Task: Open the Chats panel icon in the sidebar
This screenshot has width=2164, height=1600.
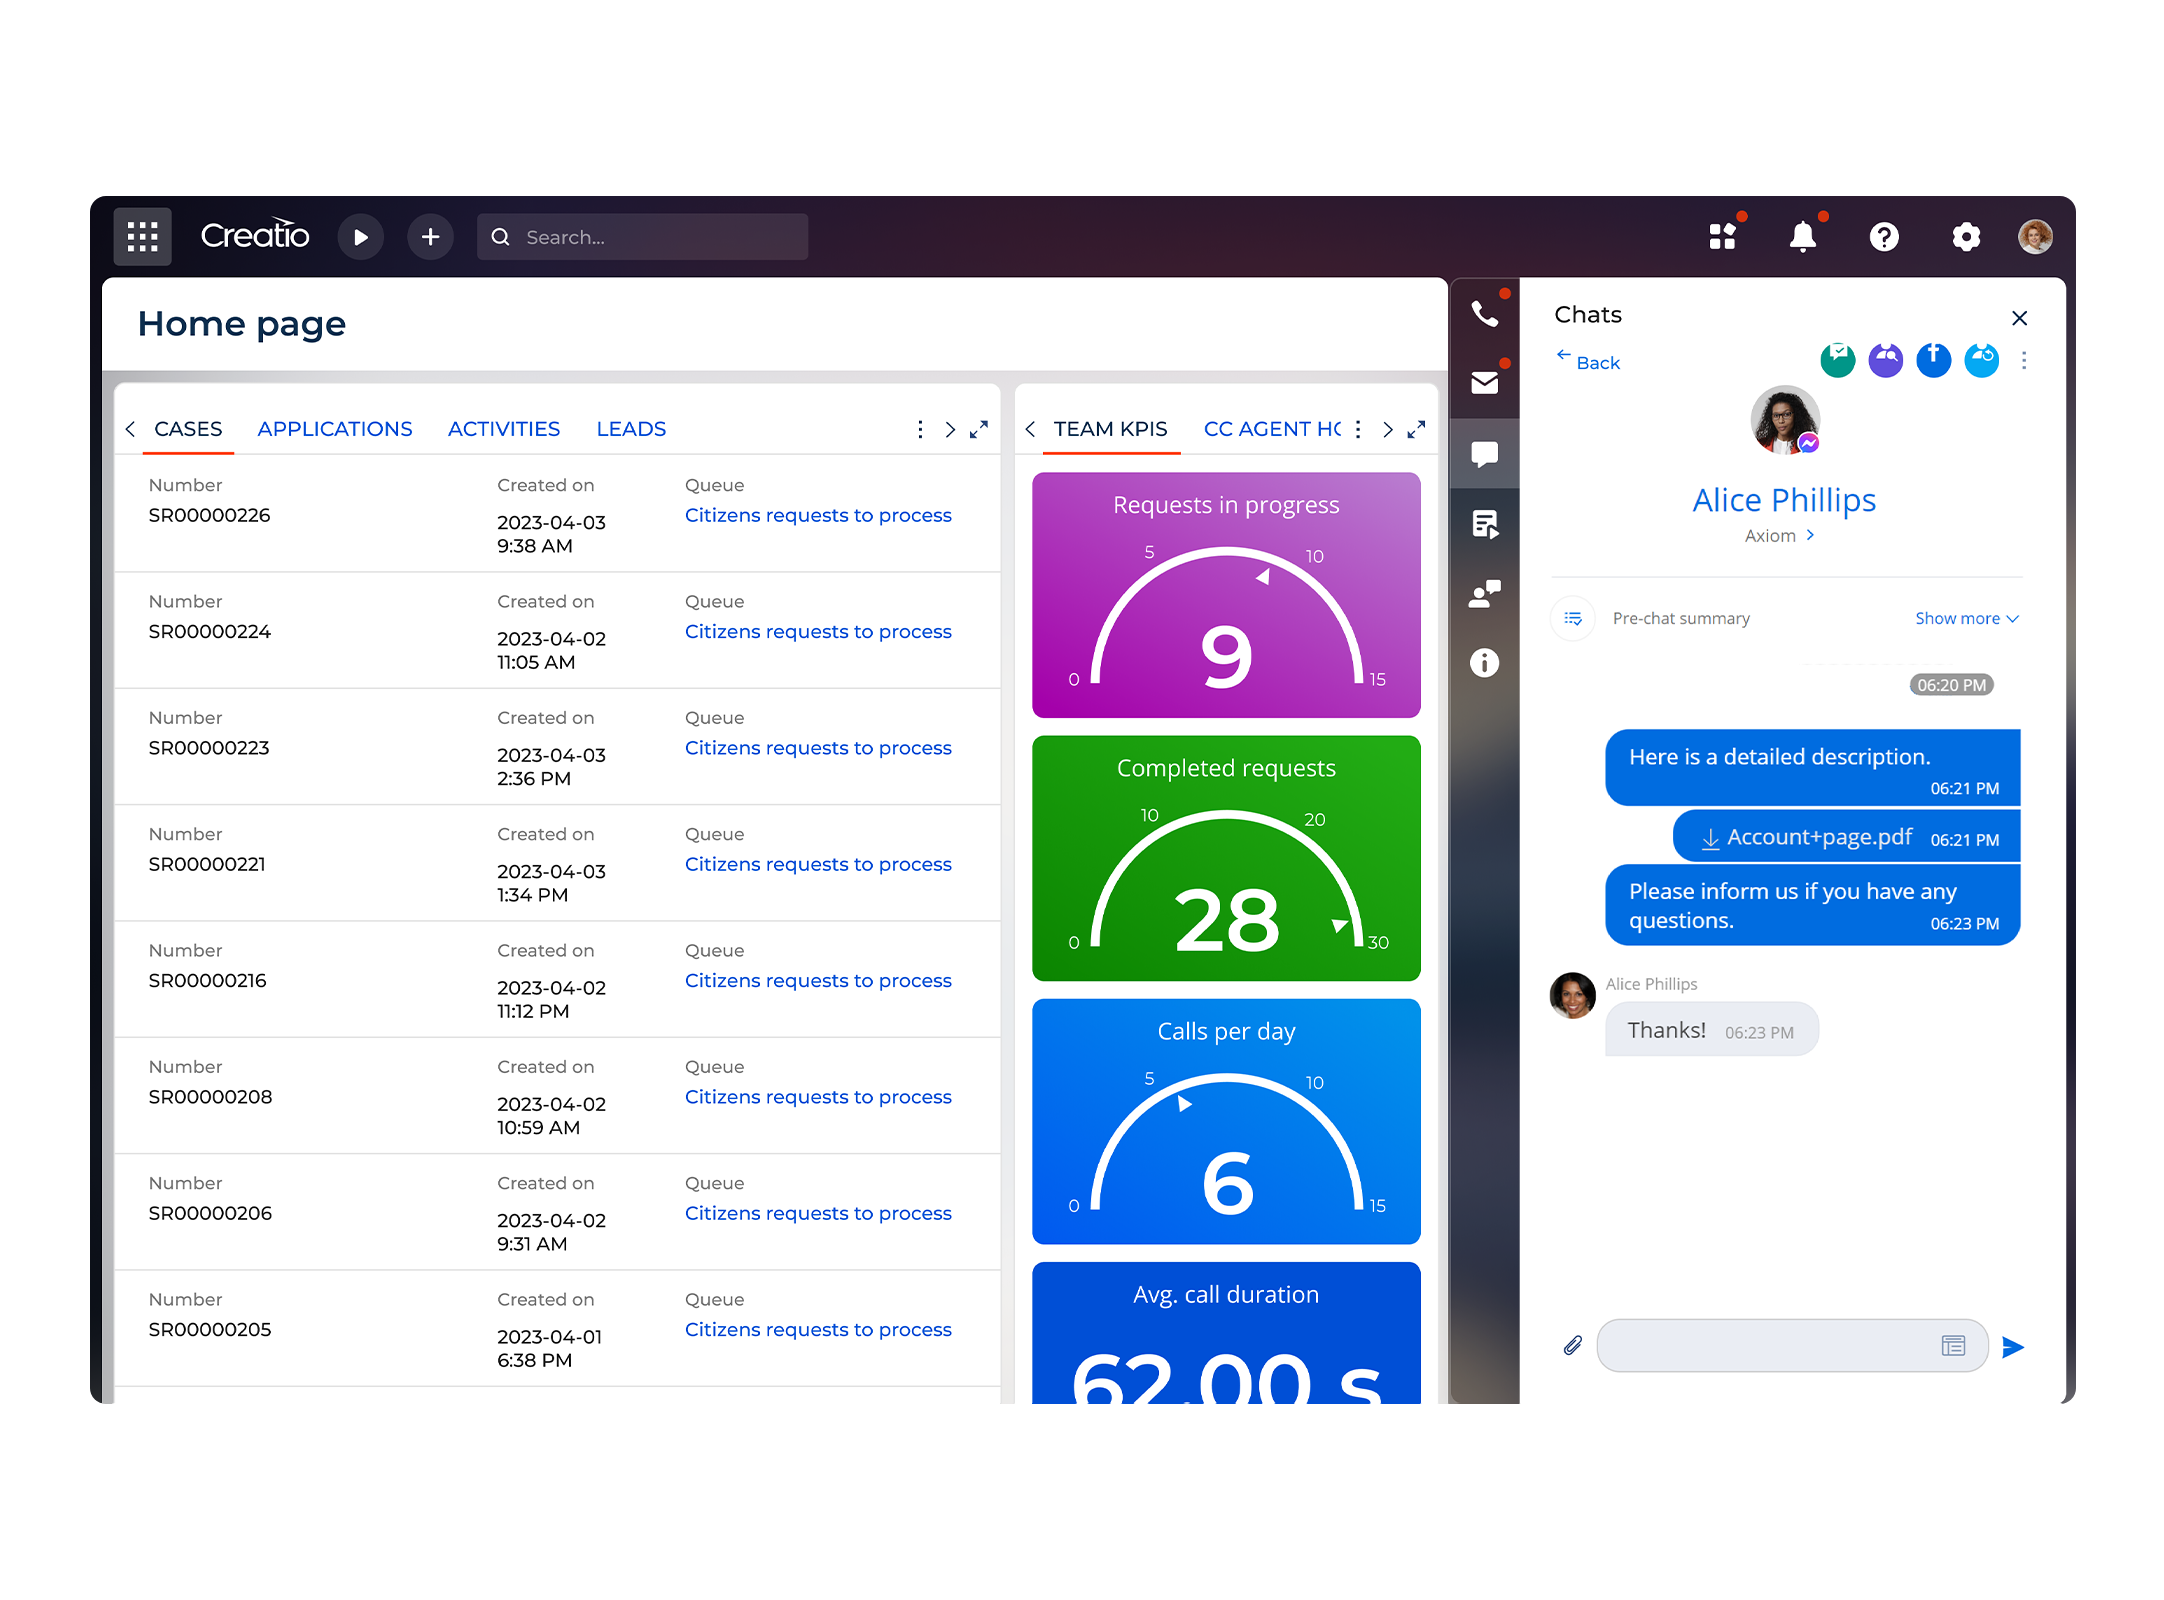Action: tap(1484, 453)
